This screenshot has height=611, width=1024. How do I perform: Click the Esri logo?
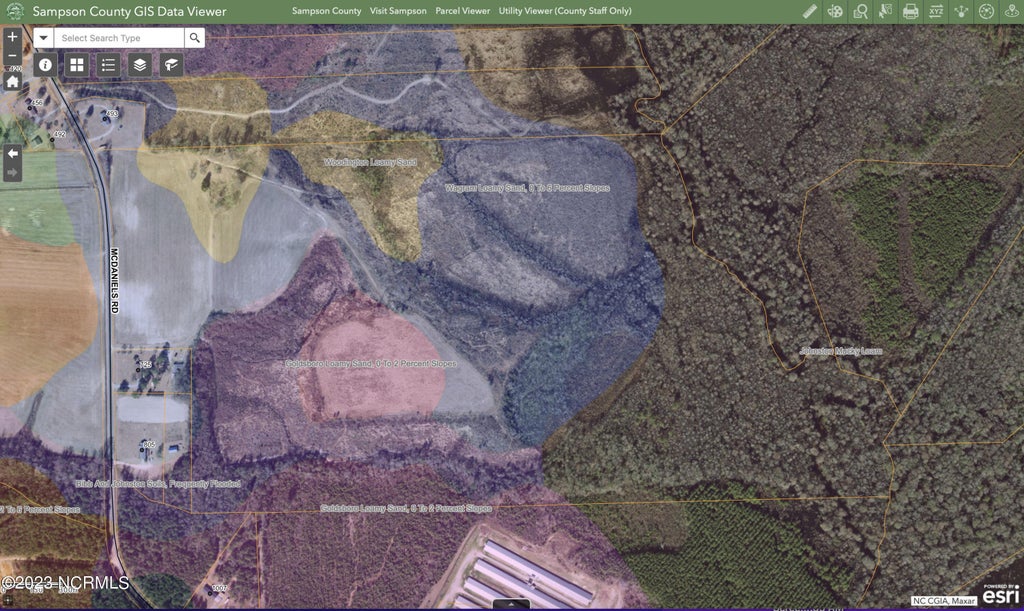1001,594
